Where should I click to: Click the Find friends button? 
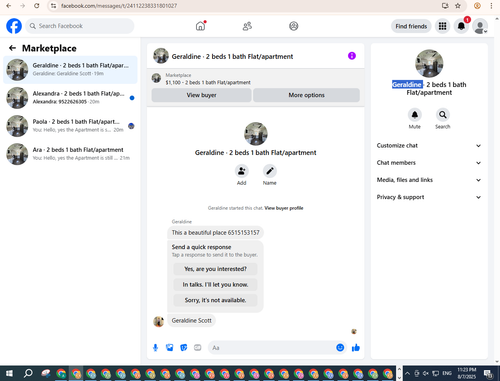click(x=411, y=26)
